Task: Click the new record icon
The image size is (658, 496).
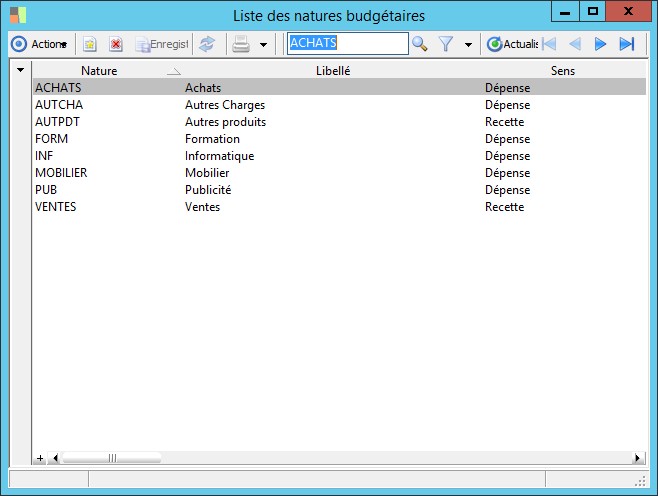Action: click(90, 44)
